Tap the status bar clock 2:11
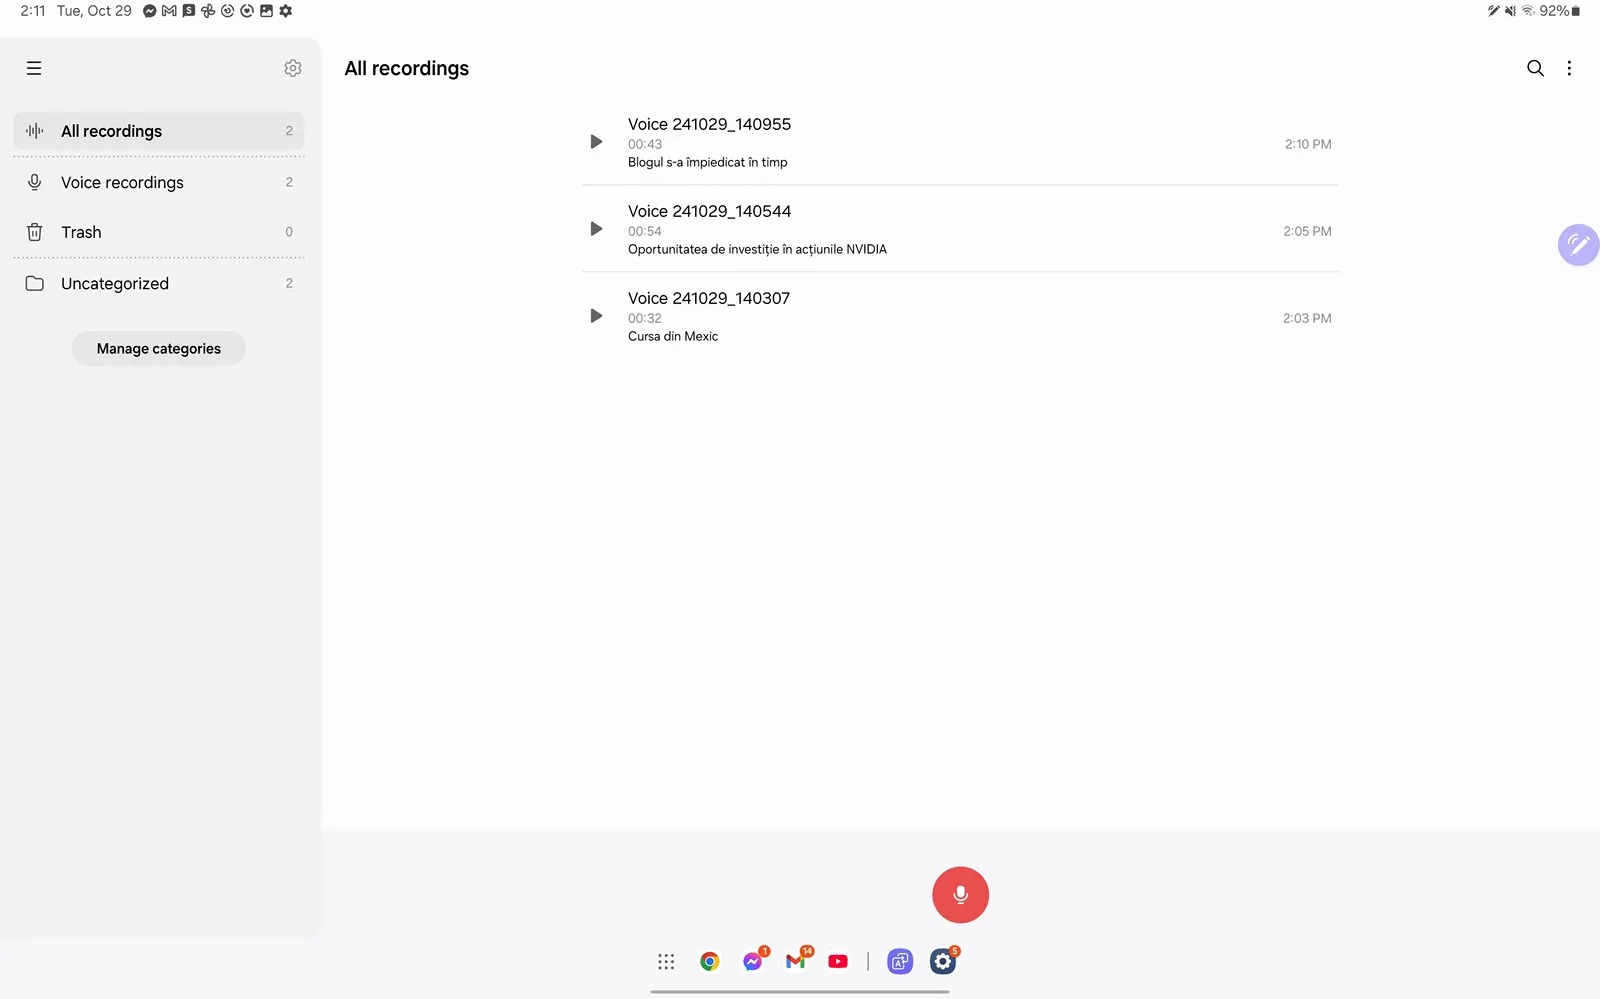The image size is (1600, 999). tap(33, 11)
